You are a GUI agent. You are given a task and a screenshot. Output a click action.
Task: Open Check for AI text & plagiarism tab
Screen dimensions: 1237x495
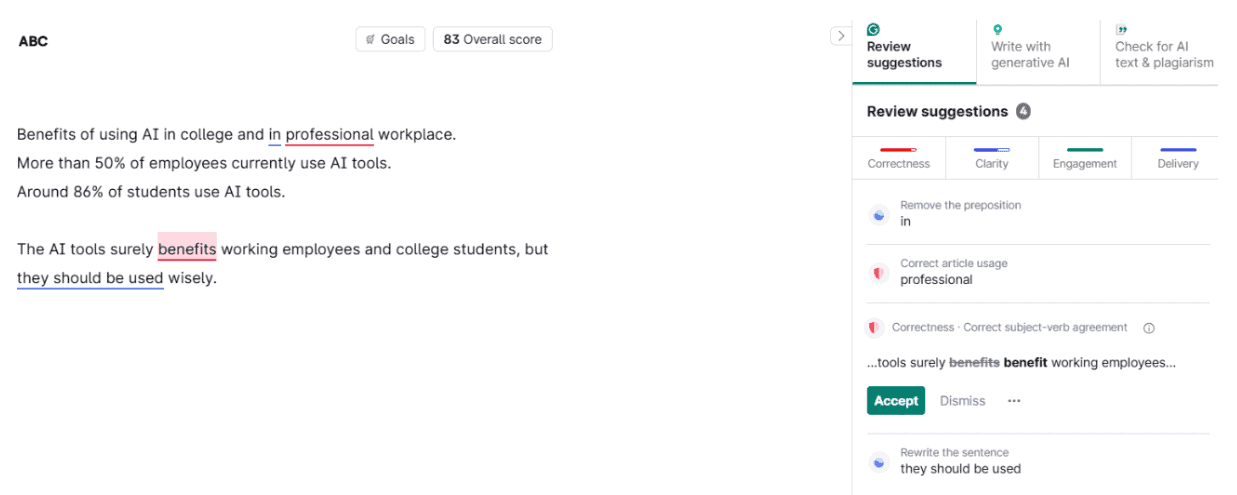point(1163,53)
